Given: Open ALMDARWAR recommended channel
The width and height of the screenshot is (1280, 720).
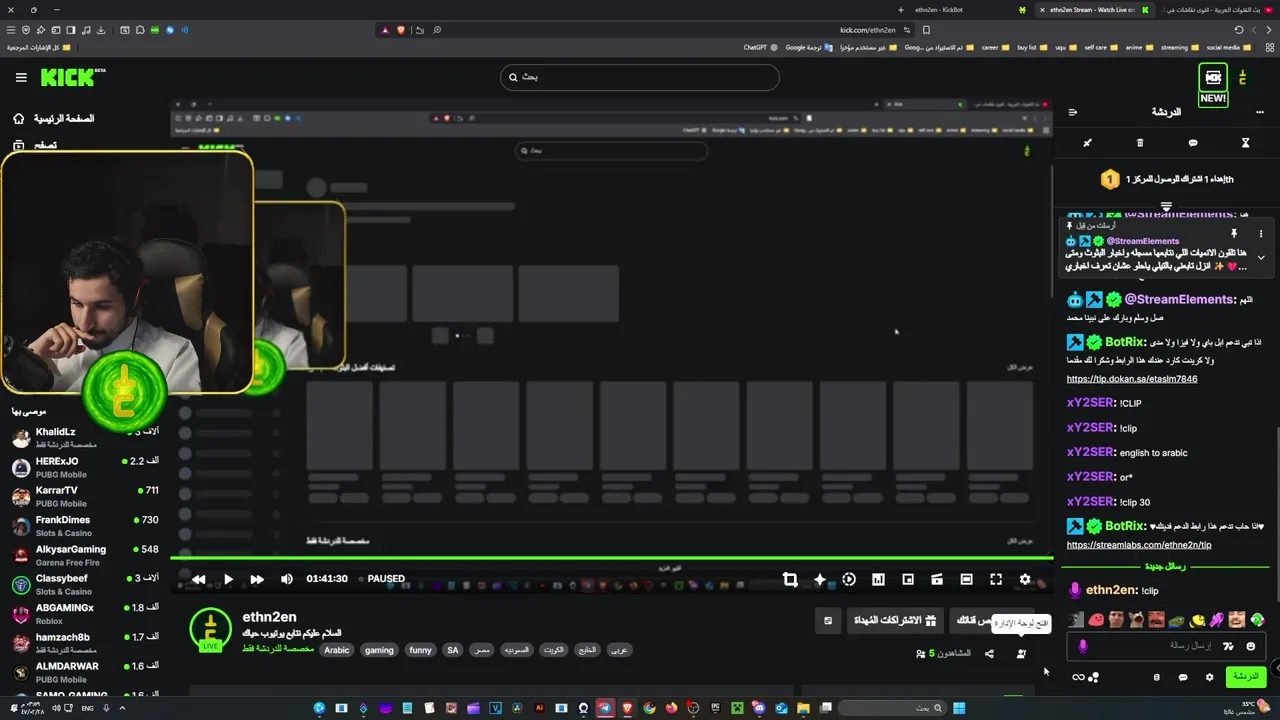Looking at the screenshot, I should [x=85, y=672].
